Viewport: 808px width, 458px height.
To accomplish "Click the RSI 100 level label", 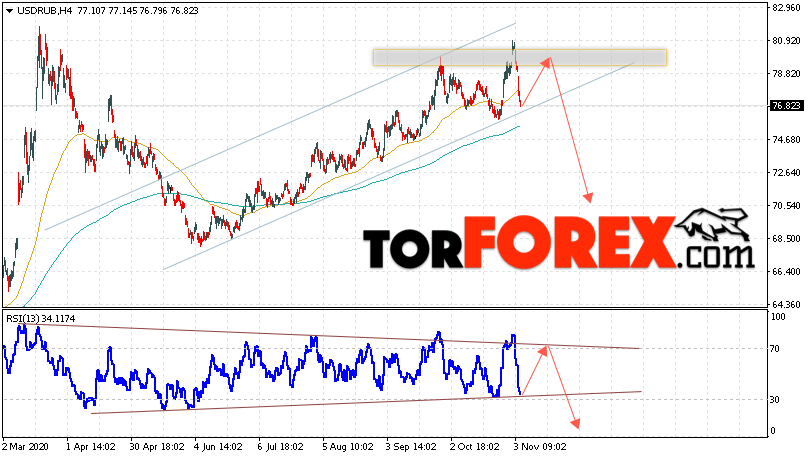I will pos(777,317).
